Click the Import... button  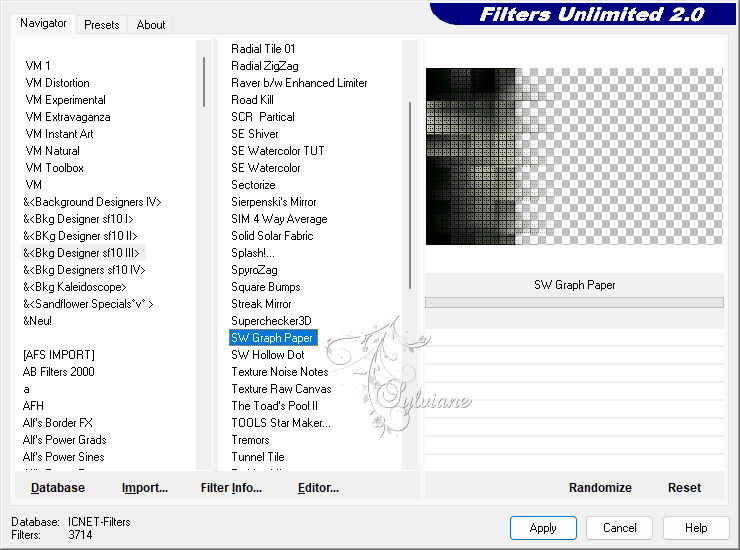pos(144,487)
